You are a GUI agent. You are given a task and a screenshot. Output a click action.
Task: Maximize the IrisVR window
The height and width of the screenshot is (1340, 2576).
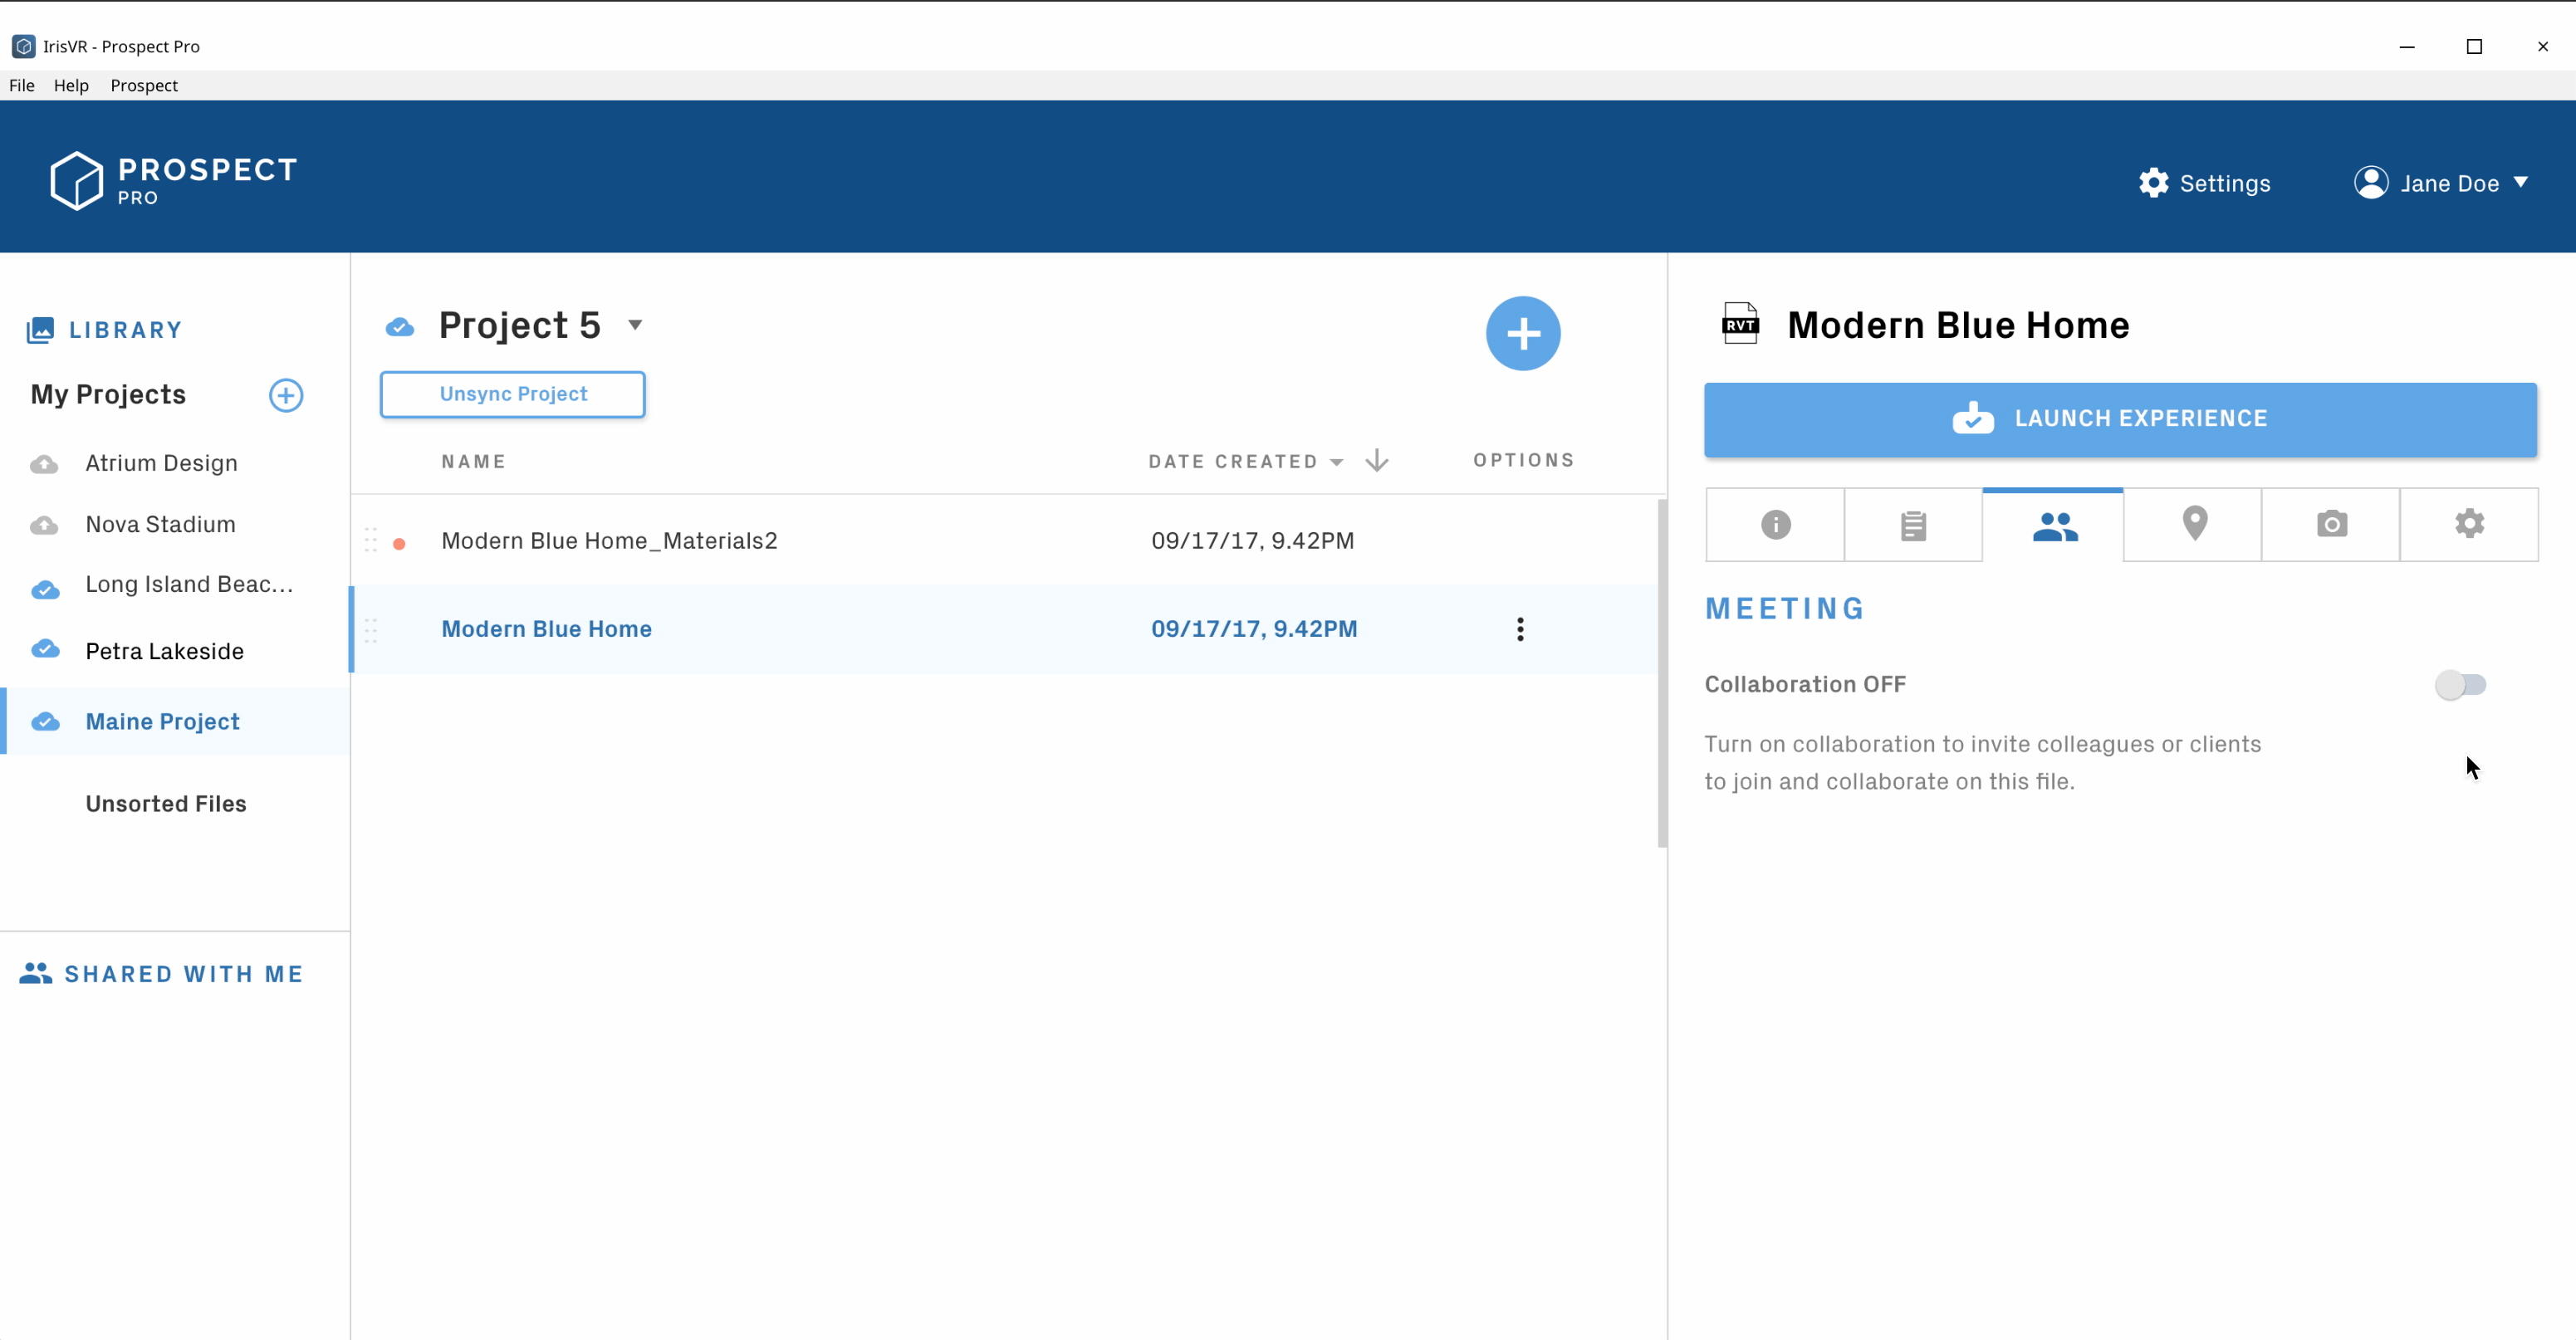click(x=2474, y=46)
